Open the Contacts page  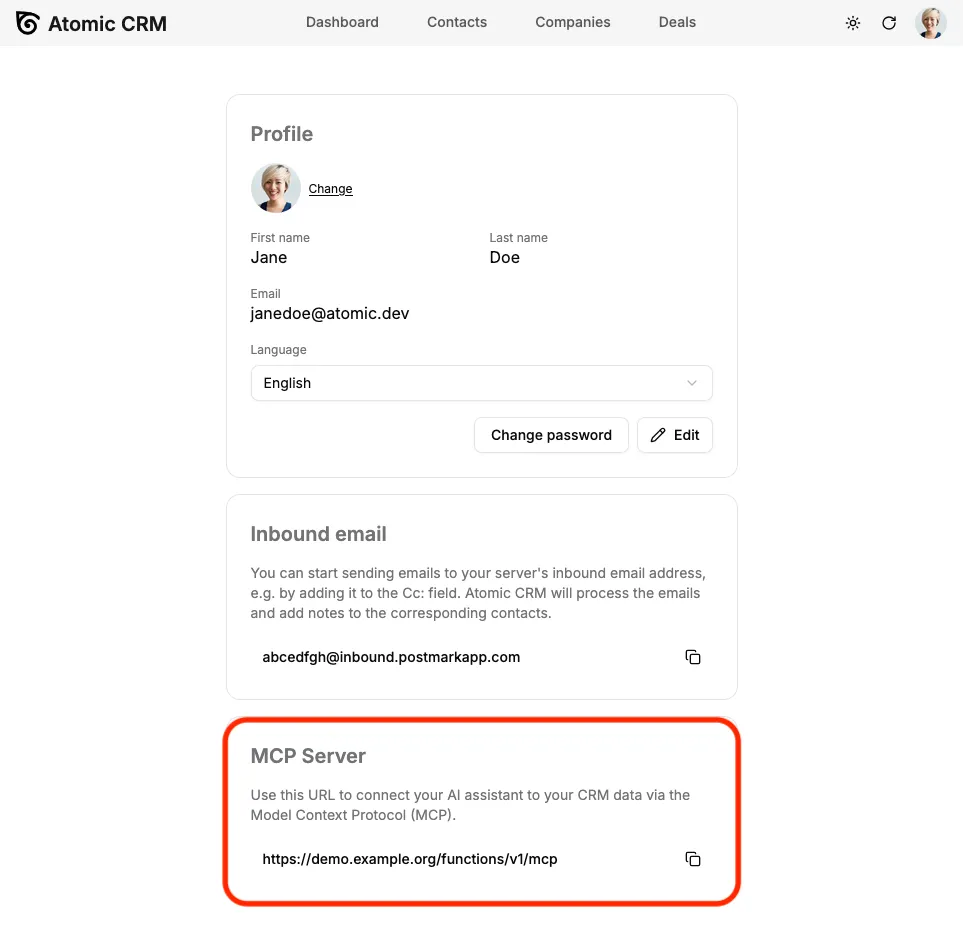coord(456,22)
